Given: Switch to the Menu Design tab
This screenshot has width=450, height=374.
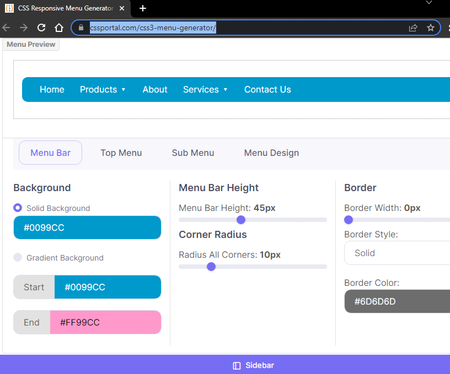Looking at the screenshot, I should pos(272,153).
